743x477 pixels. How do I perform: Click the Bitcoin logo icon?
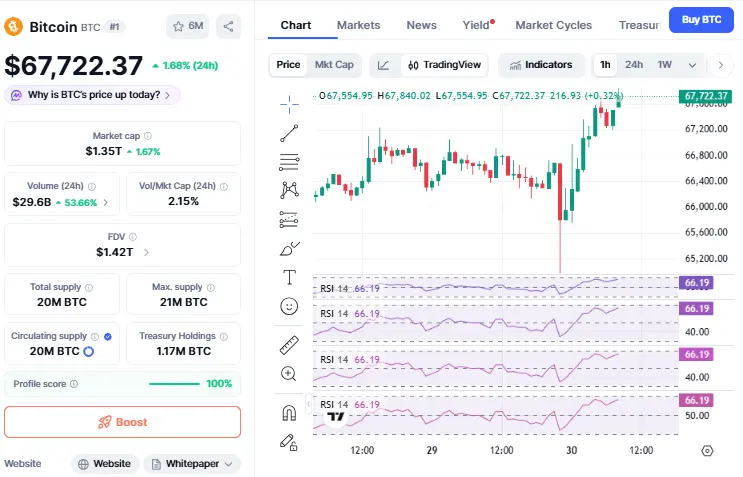pos(13,27)
